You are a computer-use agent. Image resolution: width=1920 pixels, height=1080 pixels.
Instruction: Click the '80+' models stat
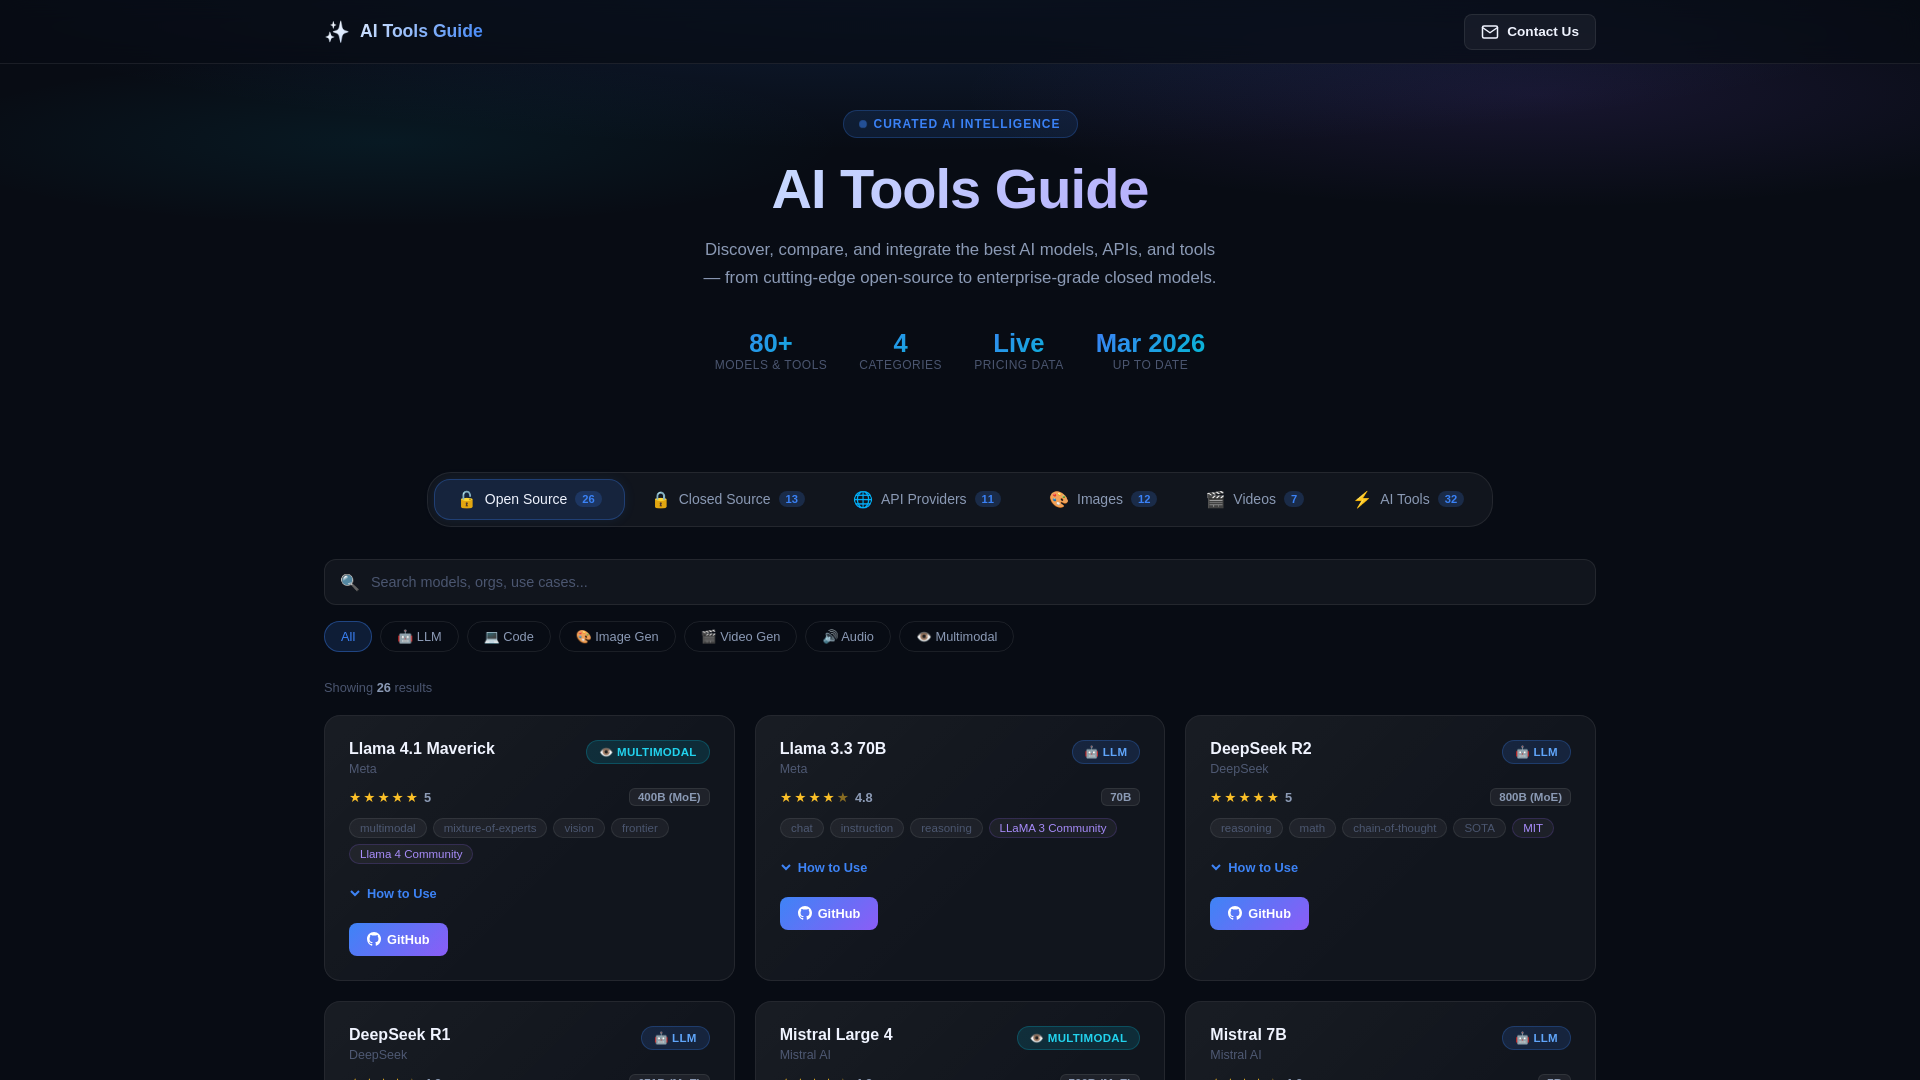(x=771, y=343)
